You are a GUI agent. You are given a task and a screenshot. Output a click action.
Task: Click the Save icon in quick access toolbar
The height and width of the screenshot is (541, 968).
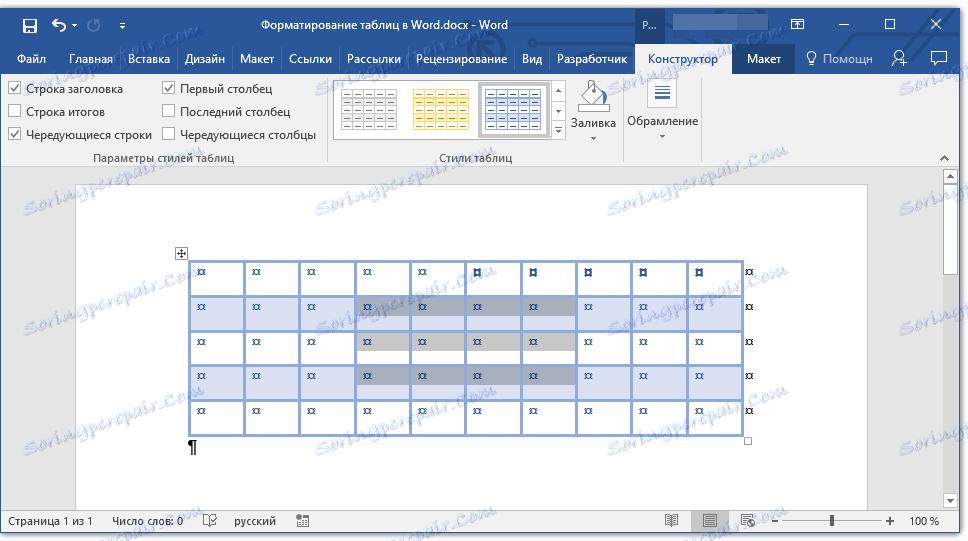point(29,25)
